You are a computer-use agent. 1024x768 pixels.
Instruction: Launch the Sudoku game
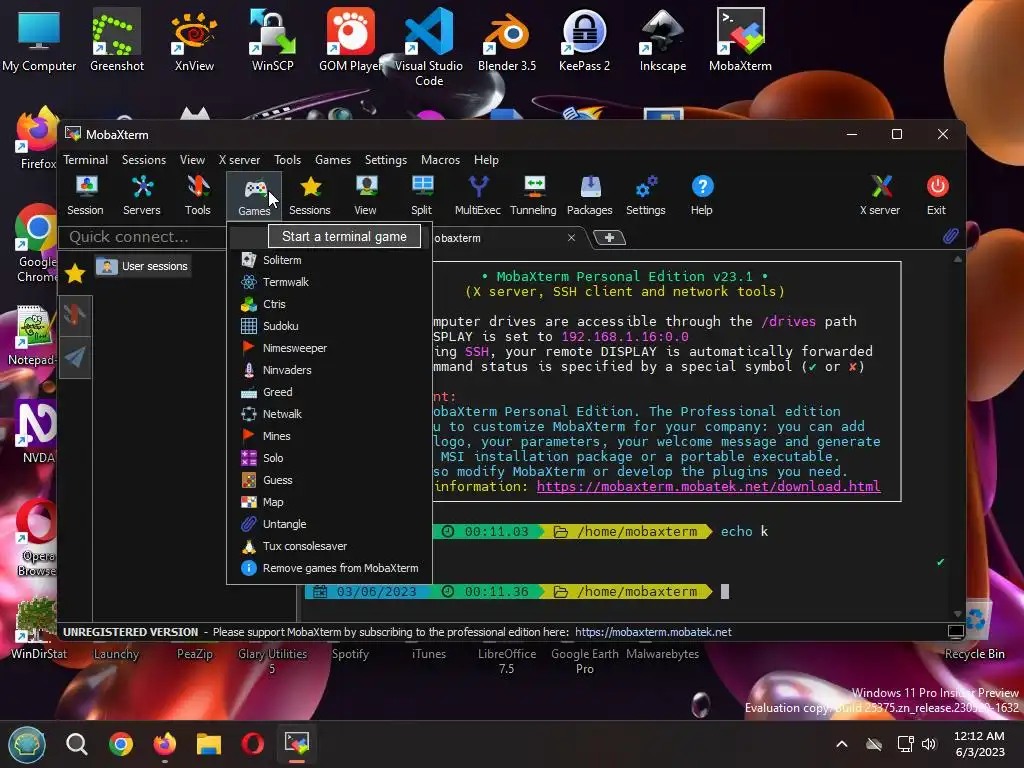(330, 326)
